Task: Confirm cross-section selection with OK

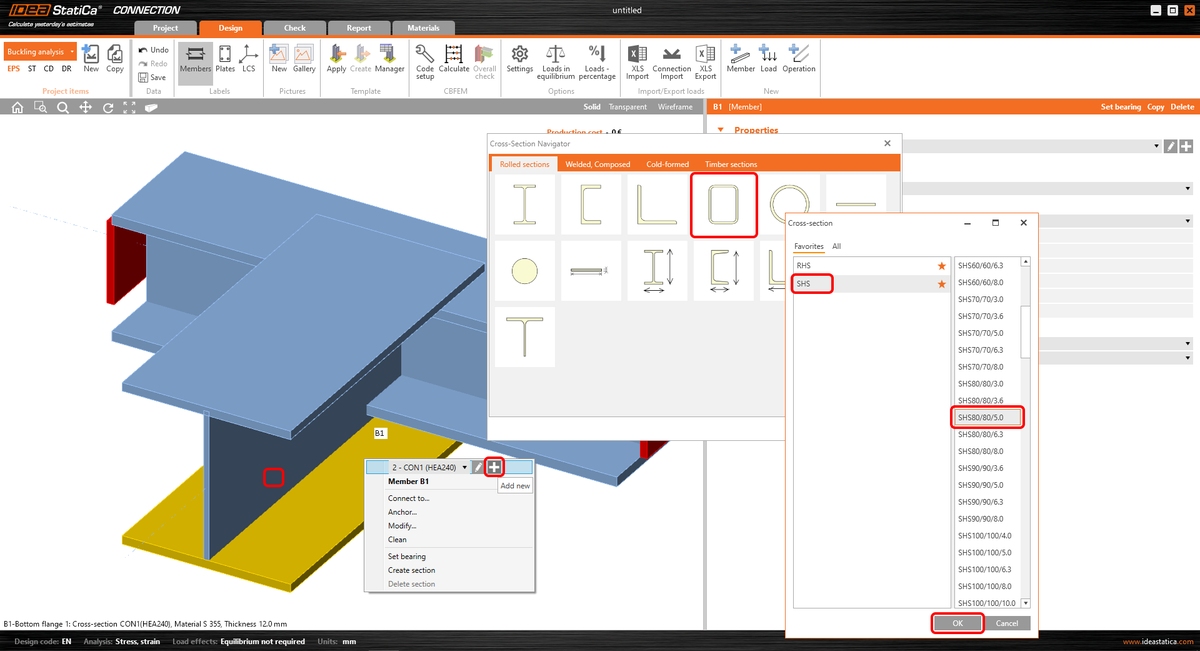Action: (957, 622)
